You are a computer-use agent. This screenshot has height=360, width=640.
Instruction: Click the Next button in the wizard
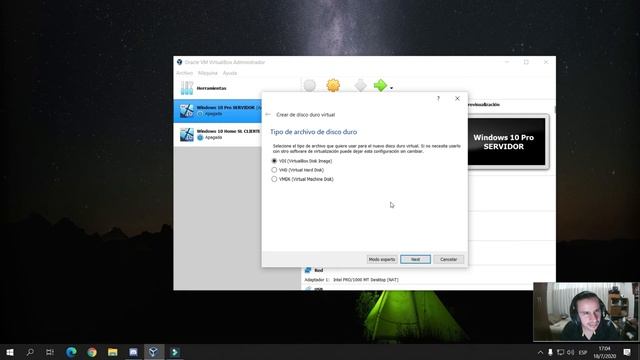(x=415, y=259)
